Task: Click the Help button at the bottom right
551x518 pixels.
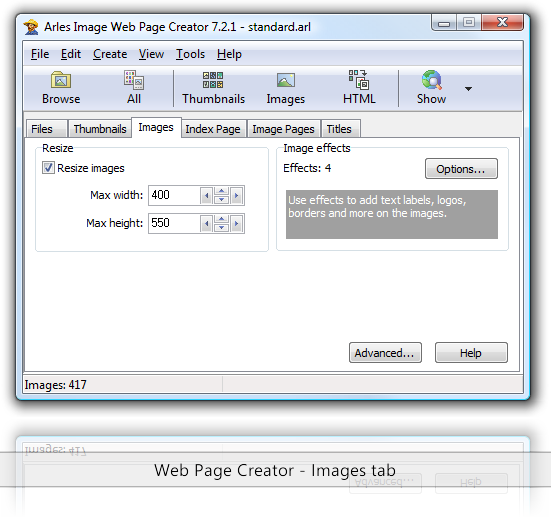Action: click(x=471, y=352)
